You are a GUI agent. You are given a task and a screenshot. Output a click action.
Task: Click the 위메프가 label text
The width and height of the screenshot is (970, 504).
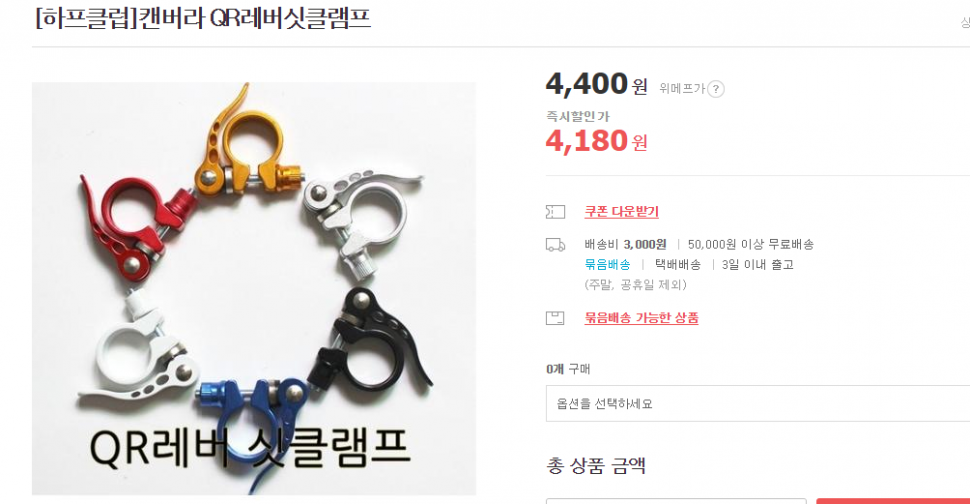tap(682, 88)
